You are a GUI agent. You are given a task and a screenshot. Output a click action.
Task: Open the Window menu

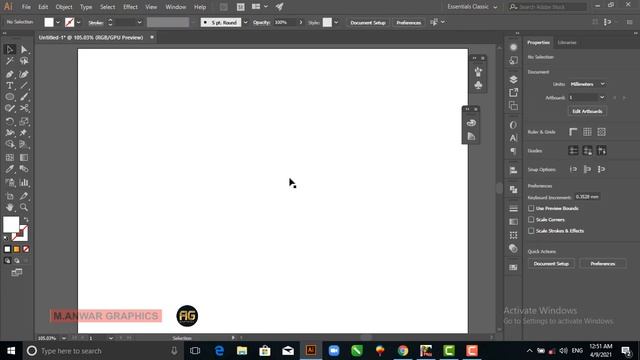click(x=176, y=7)
